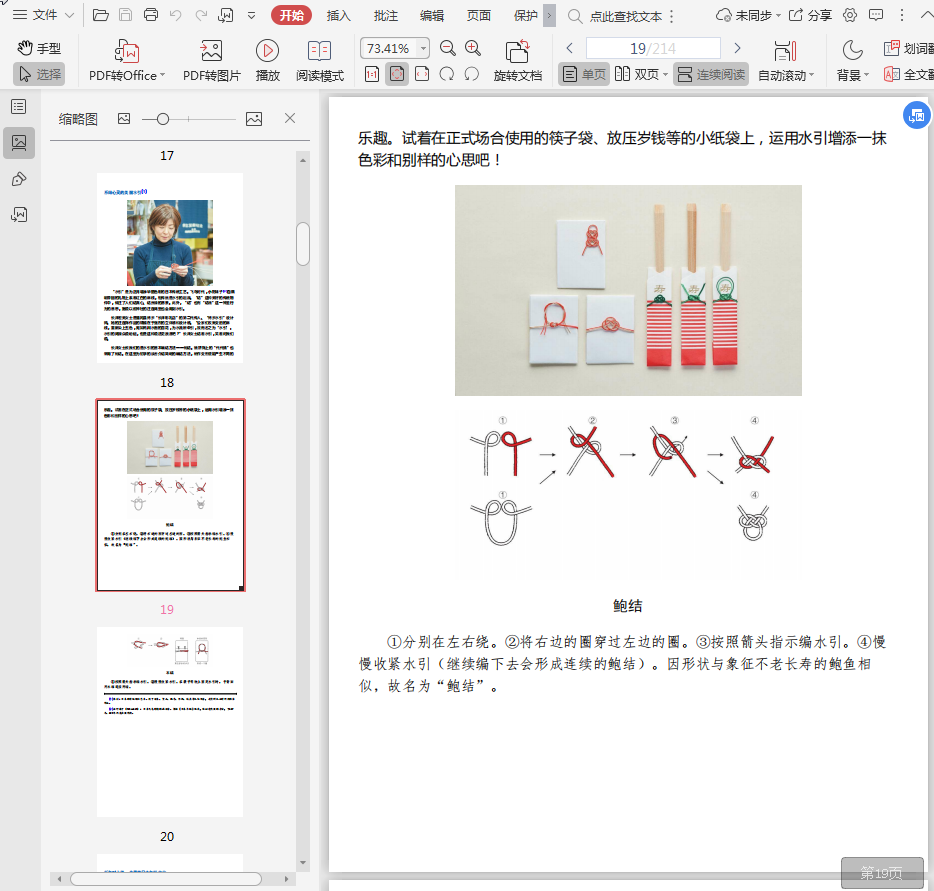Screen dimensions: 934x891
Task: Click small thumbnail size icon
Action: (124, 119)
